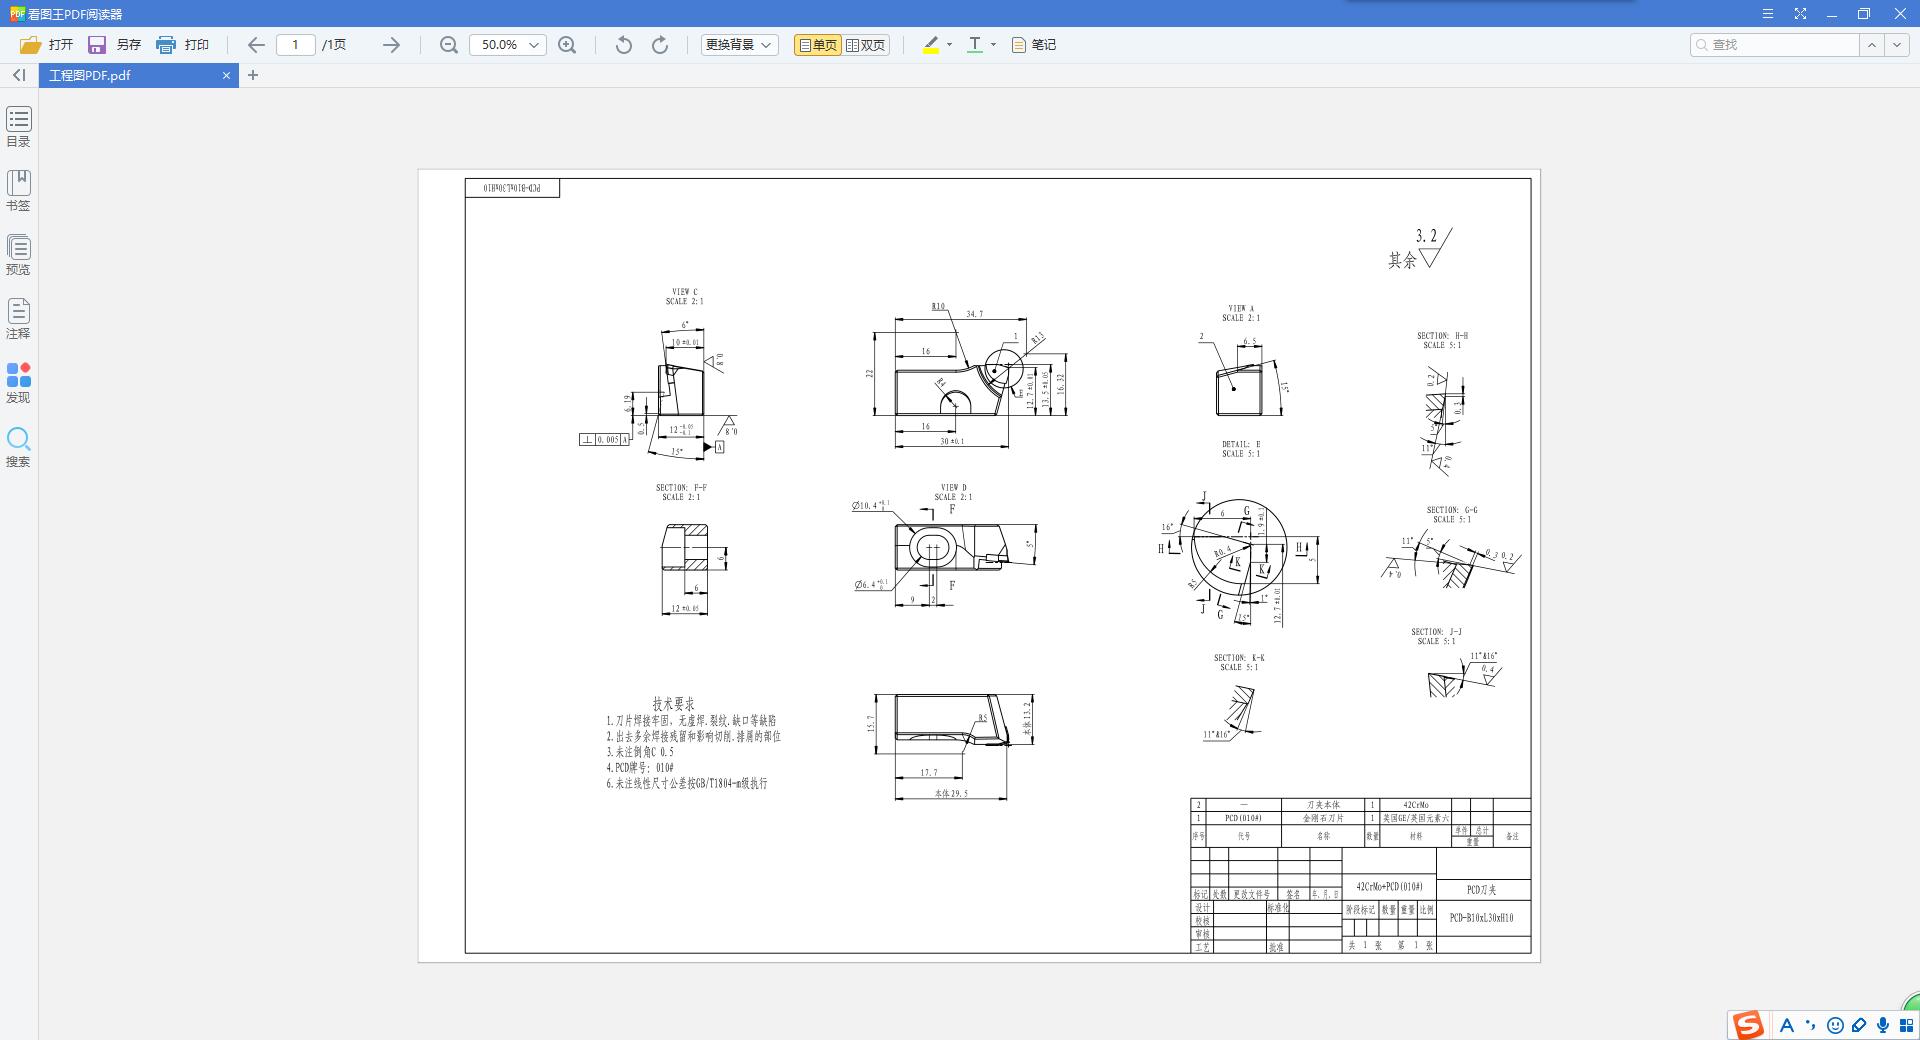This screenshot has height=1040, width=1920.
Task: Zoom out with the minus magnifier
Action: [449, 45]
